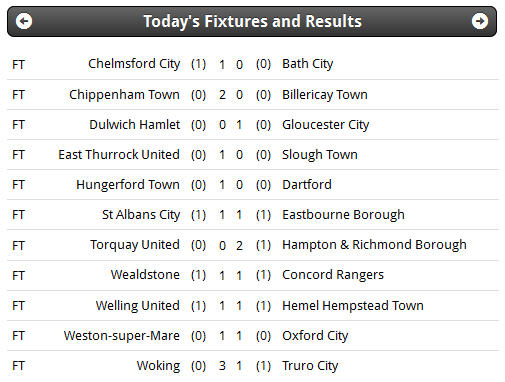The image size is (505, 382).
Task: Open Concord Rangers team link
Action: click(x=333, y=275)
